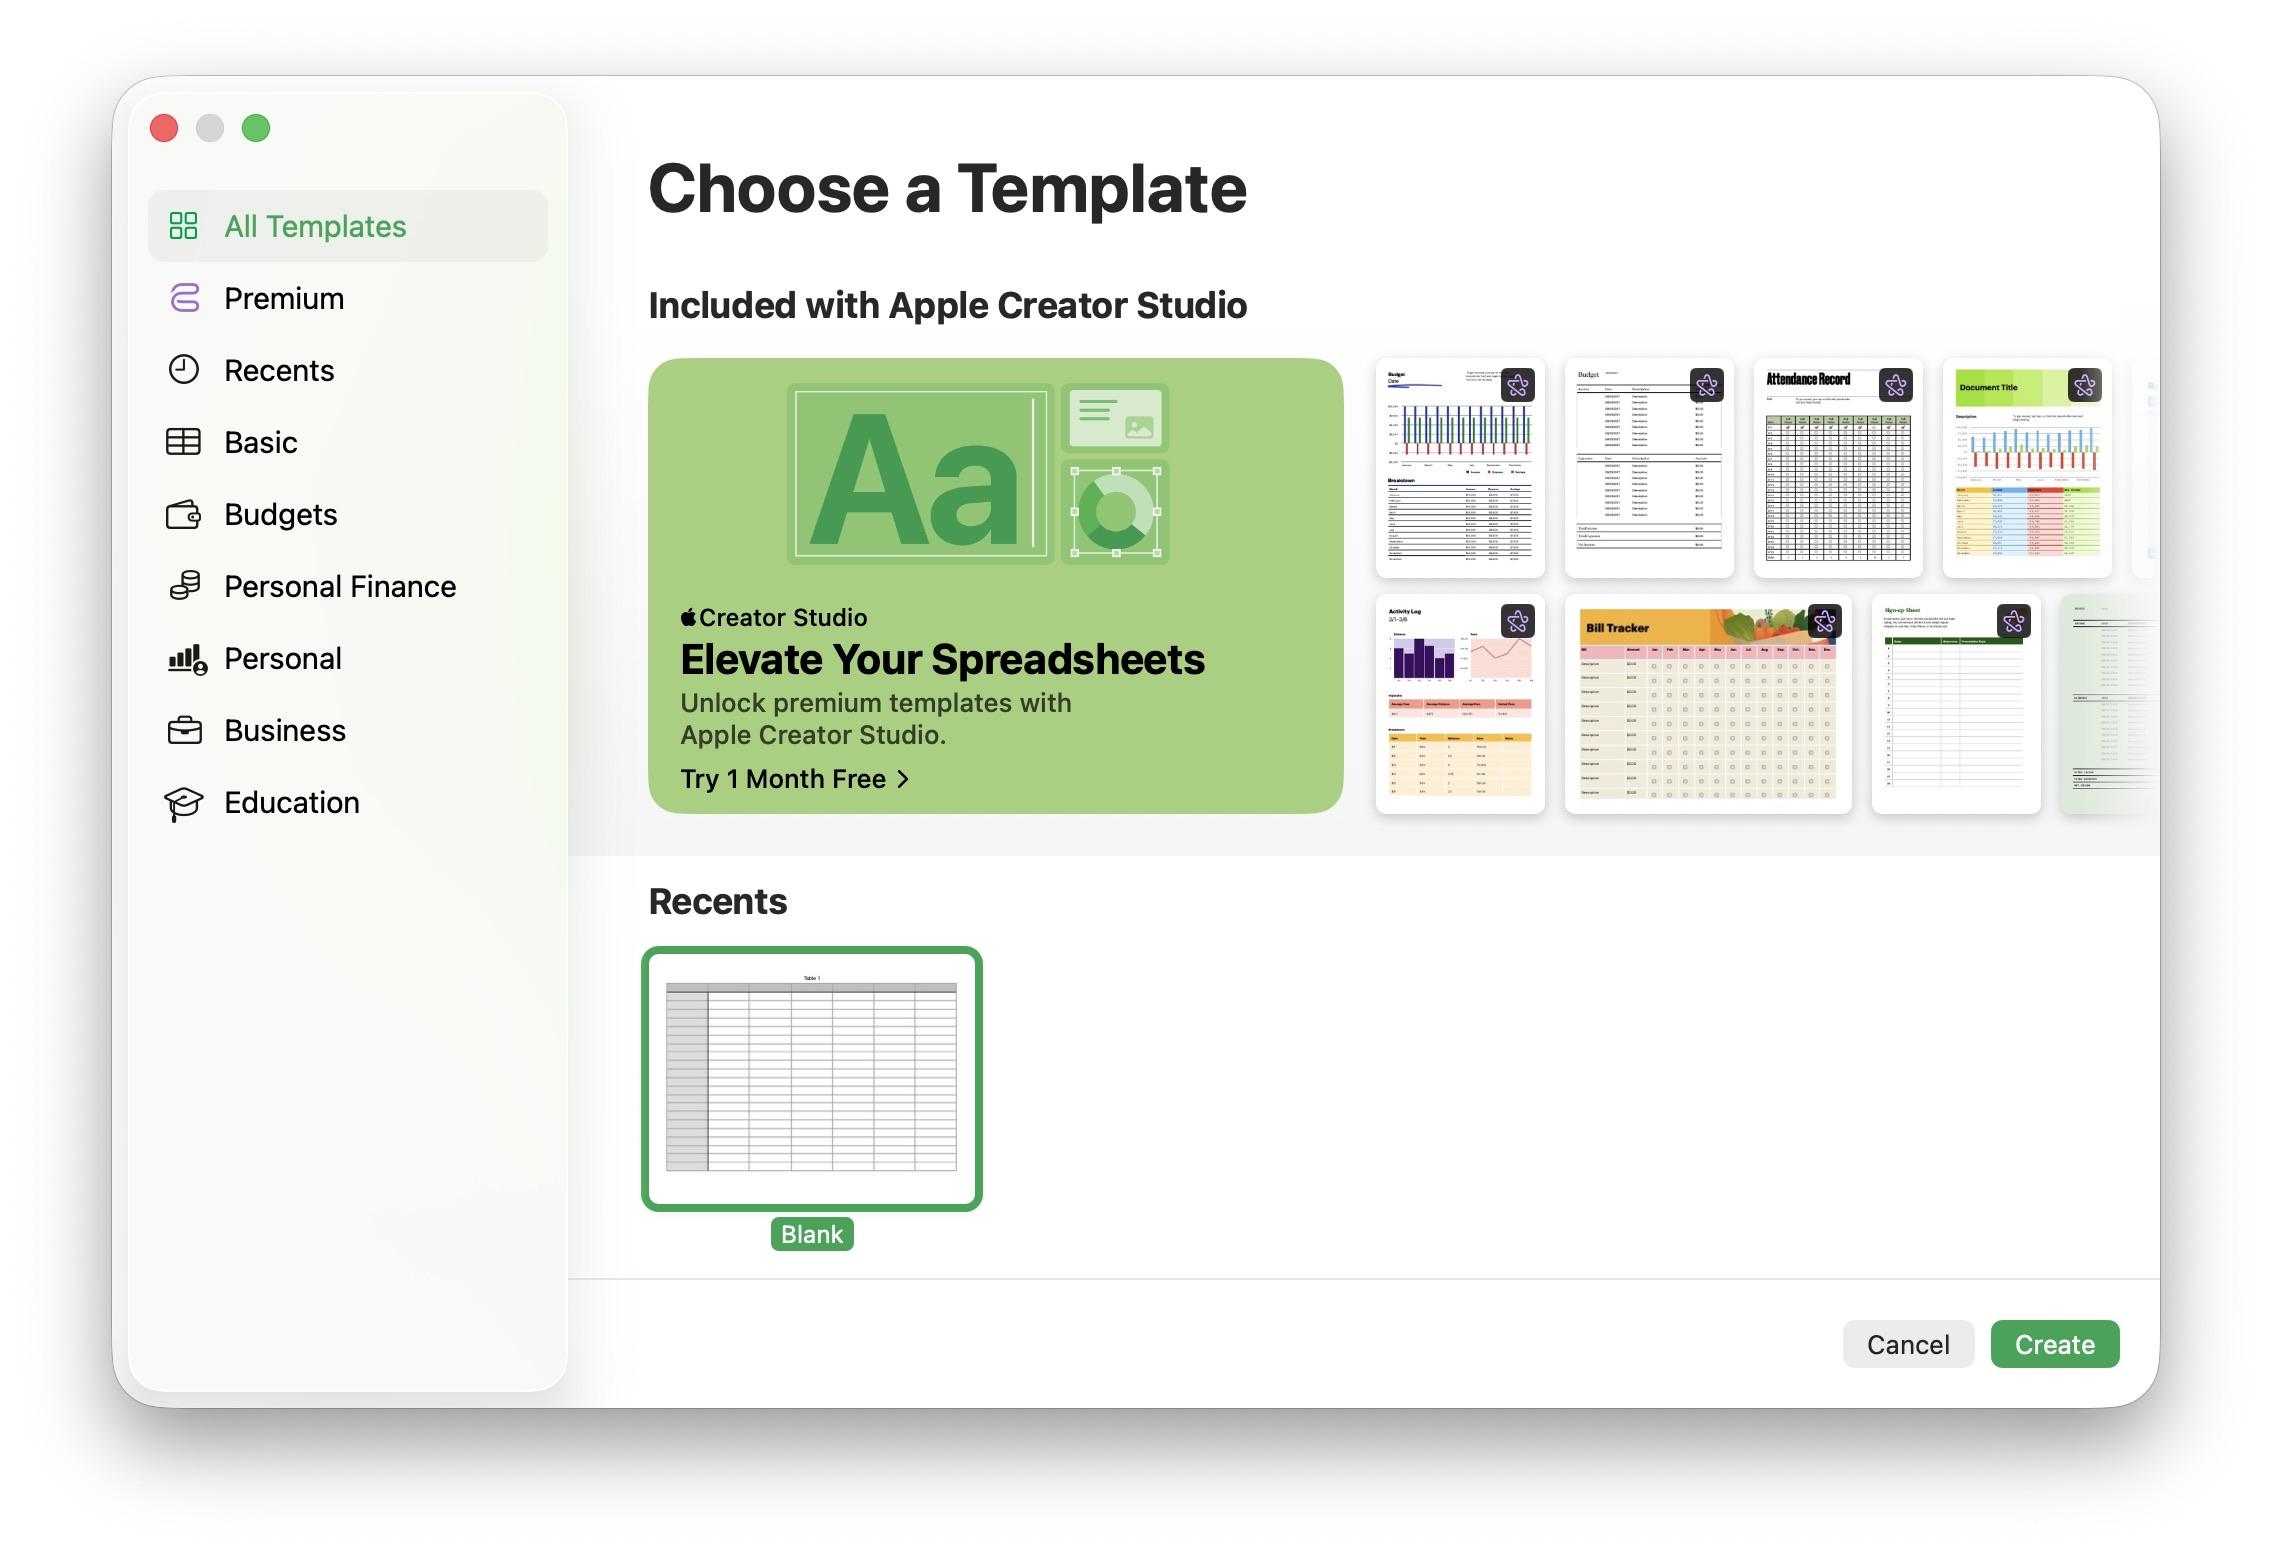Open the Premium category
The height and width of the screenshot is (1556, 2272).
[x=284, y=298]
